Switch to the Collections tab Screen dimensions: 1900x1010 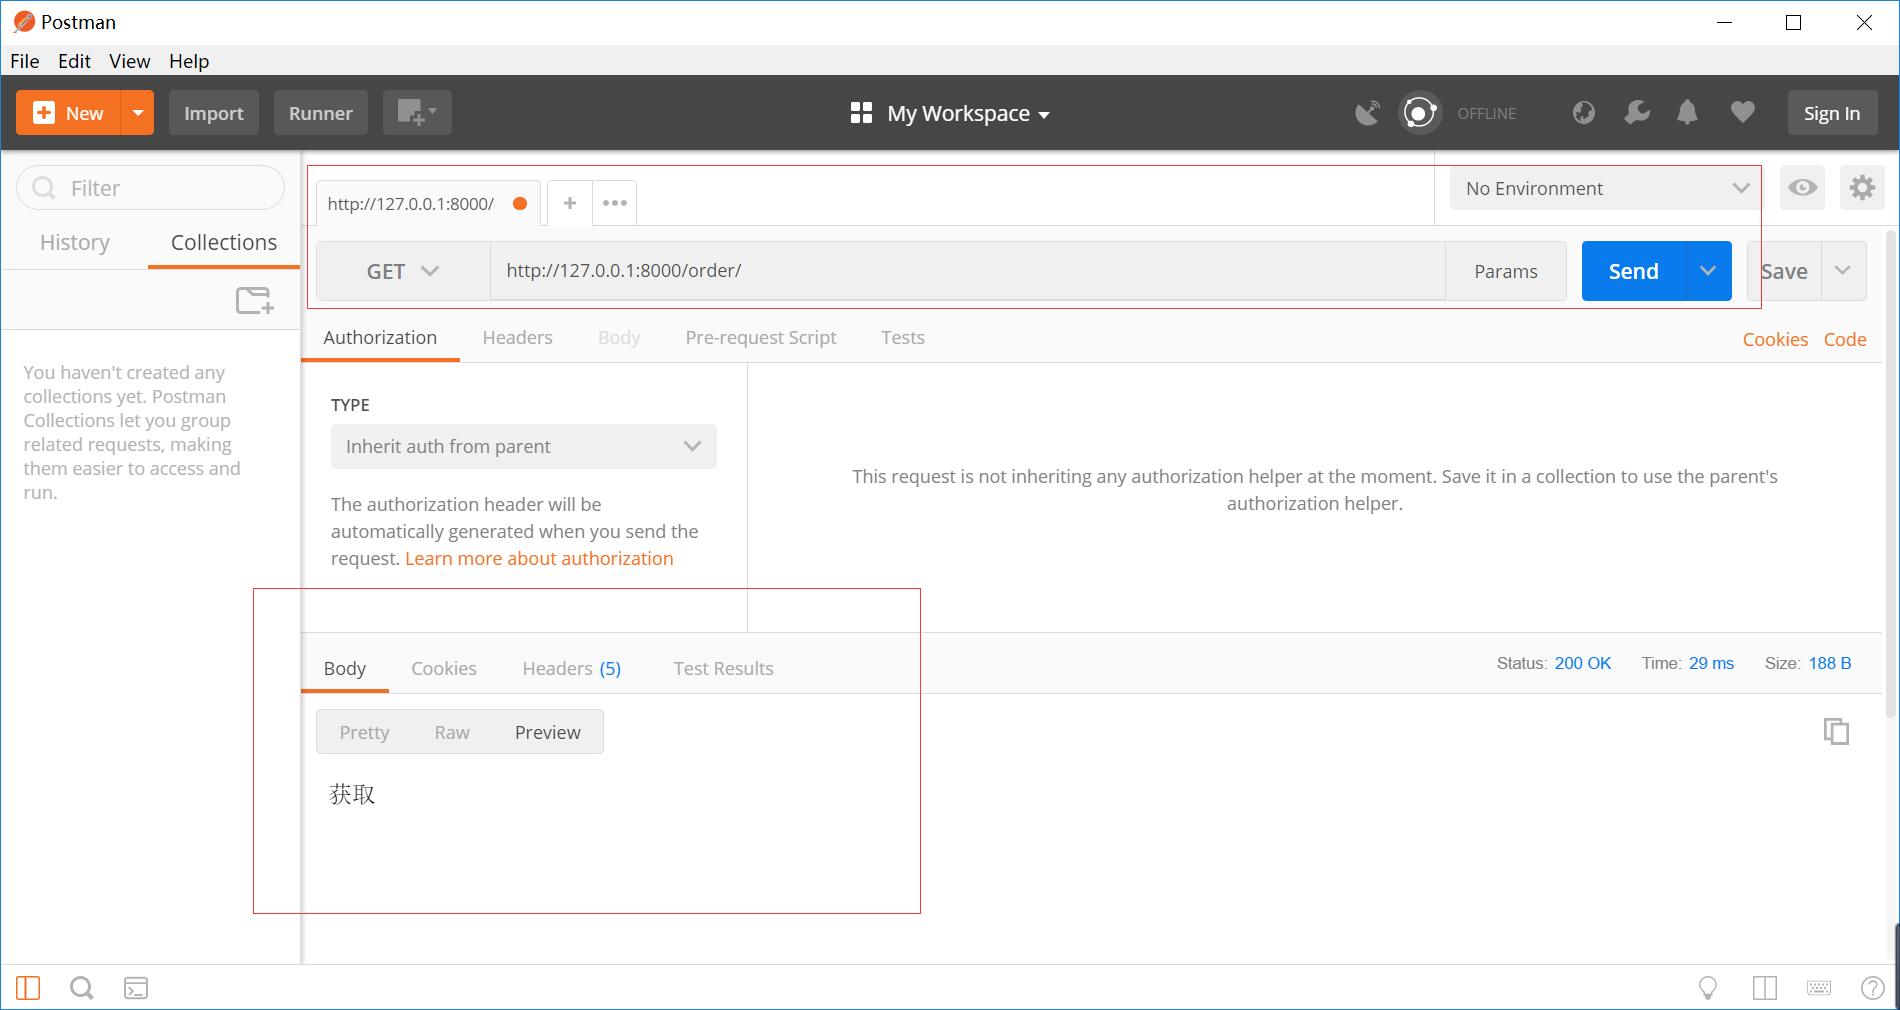click(x=224, y=242)
